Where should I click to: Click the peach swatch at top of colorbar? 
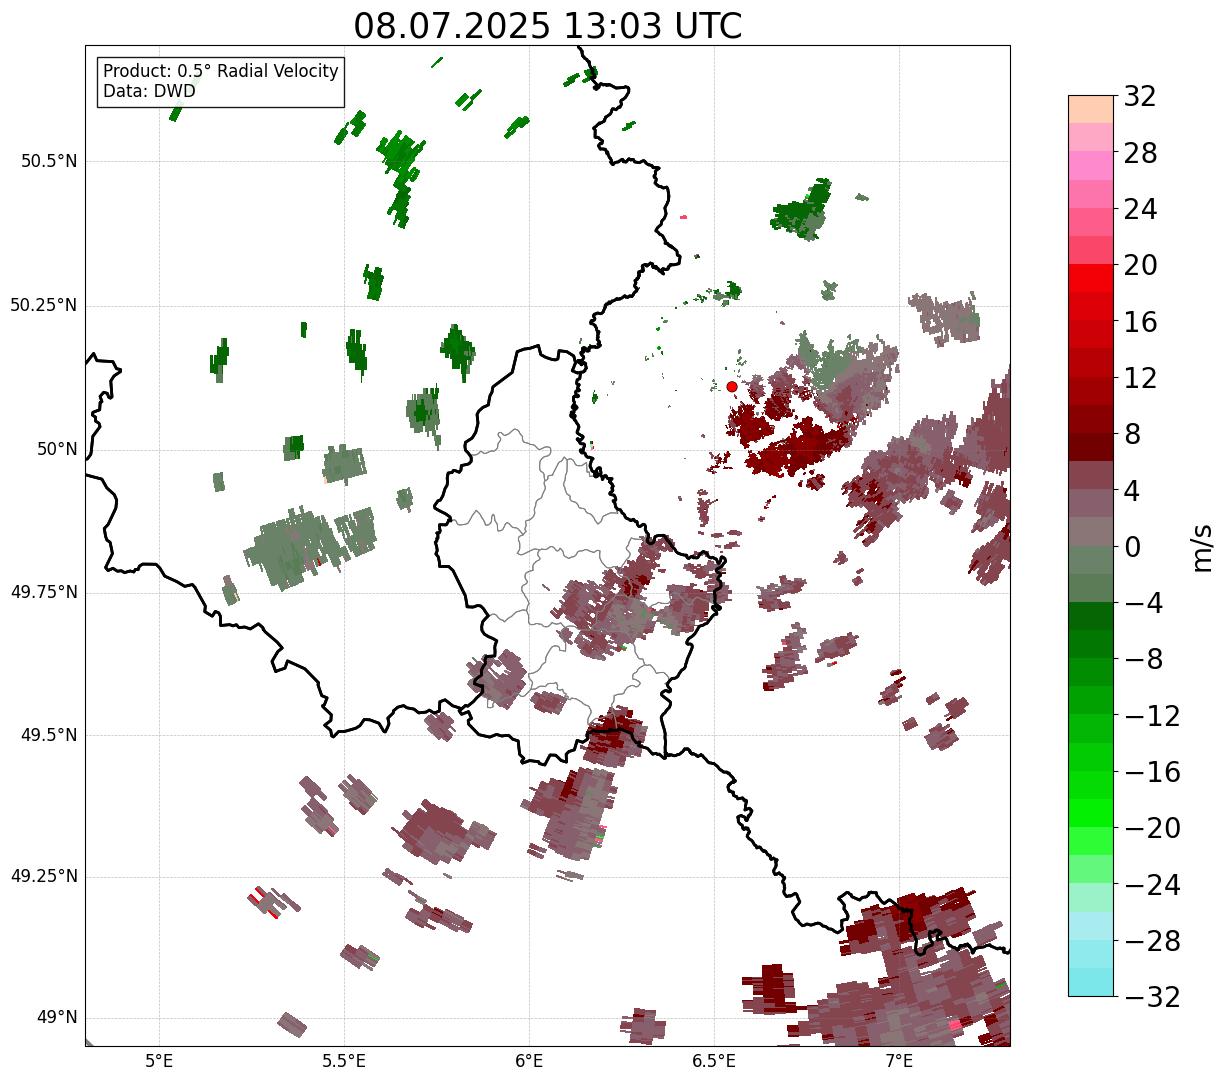(x=1091, y=109)
